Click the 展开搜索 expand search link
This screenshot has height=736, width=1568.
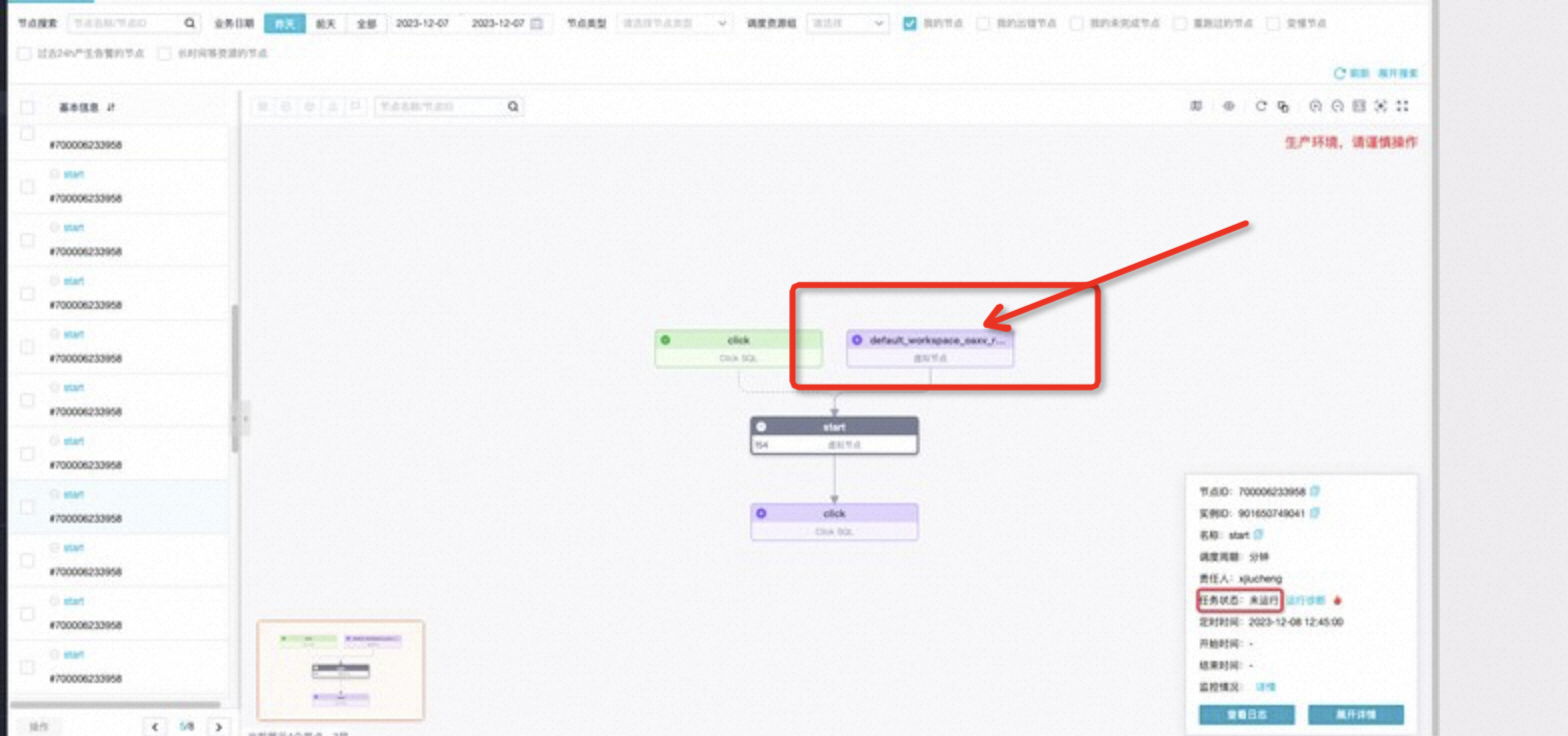coord(1398,74)
